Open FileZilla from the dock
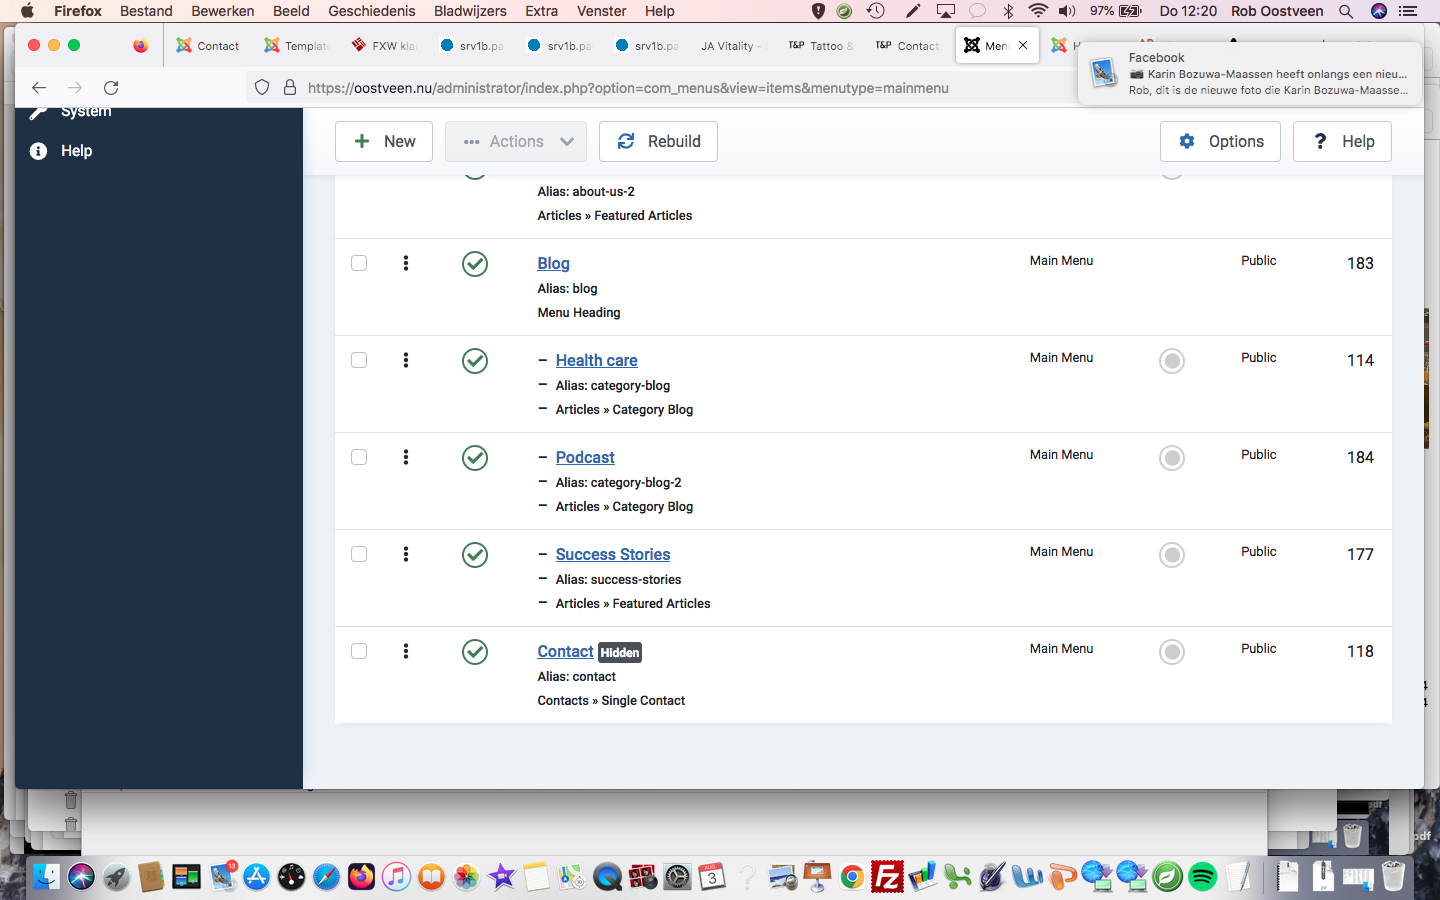The height and width of the screenshot is (900, 1440). pyautogui.click(x=887, y=877)
